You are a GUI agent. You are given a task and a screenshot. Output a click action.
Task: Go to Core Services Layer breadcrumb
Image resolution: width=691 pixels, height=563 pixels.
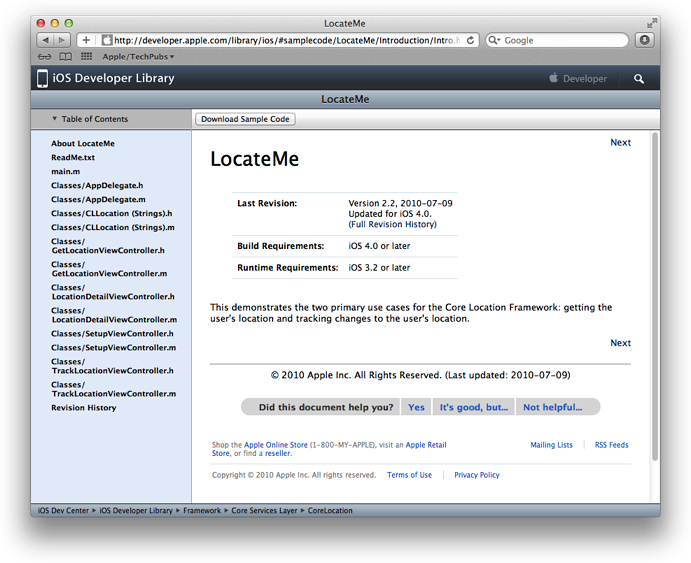(x=264, y=511)
